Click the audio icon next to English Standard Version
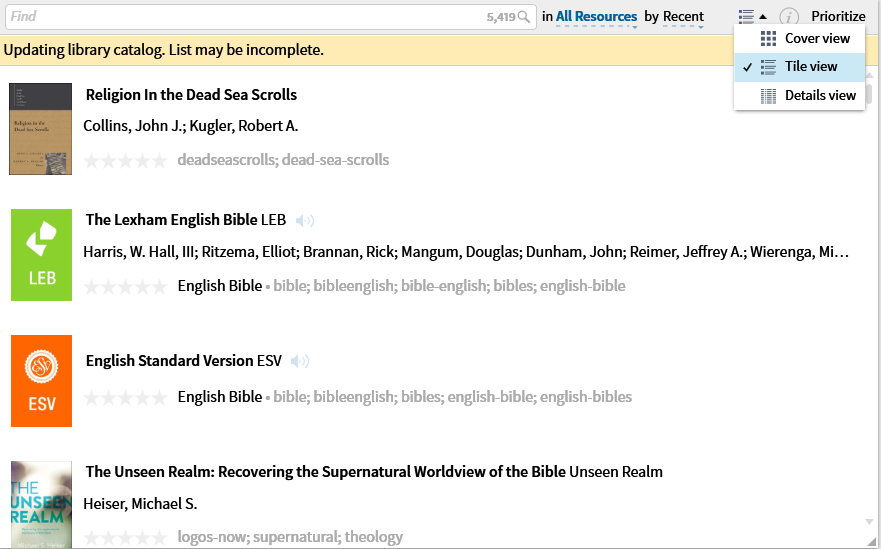Viewport: 881px width, 549px height. coord(300,361)
